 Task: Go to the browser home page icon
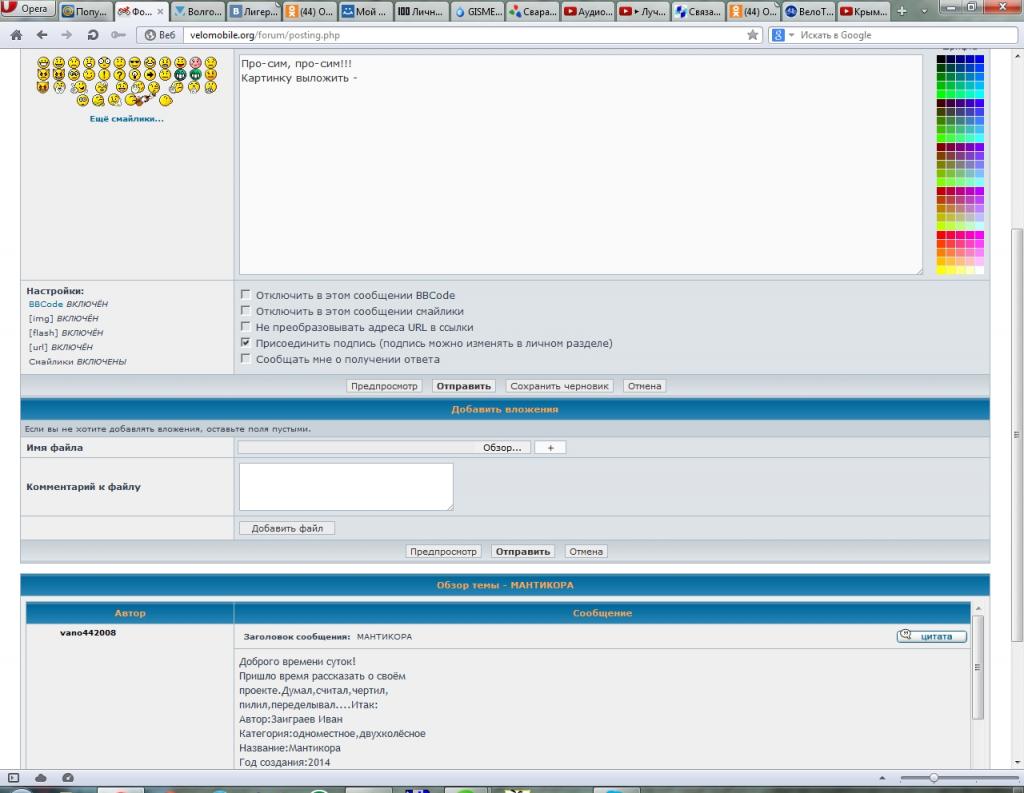[17, 35]
